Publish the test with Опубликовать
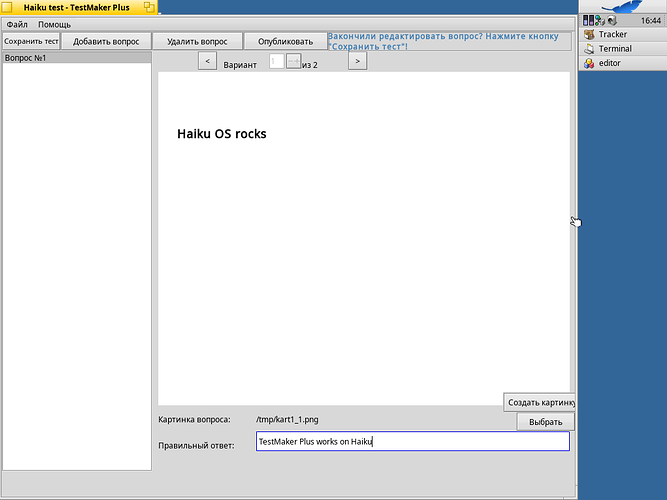The image size is (667, 500). click(x=285, y=41)
